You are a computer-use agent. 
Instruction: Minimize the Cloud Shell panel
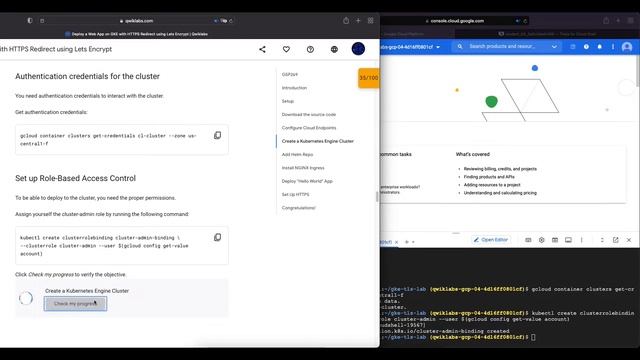pos(602,240)
